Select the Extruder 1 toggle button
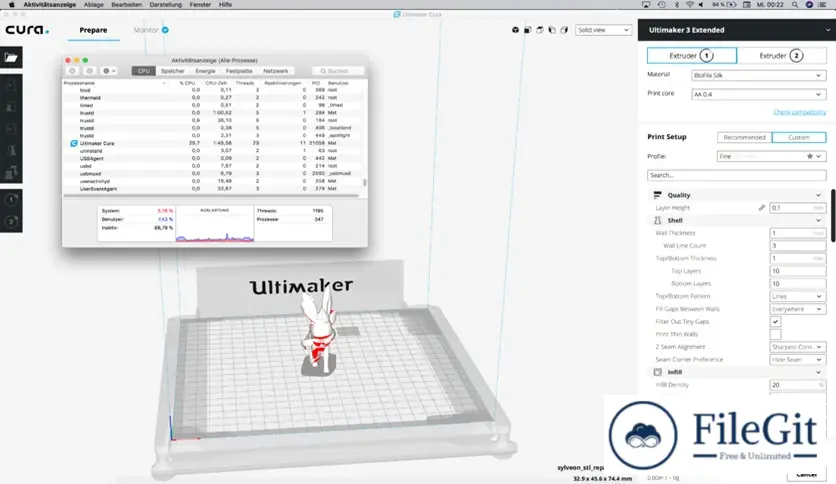 tap(692, 55)
